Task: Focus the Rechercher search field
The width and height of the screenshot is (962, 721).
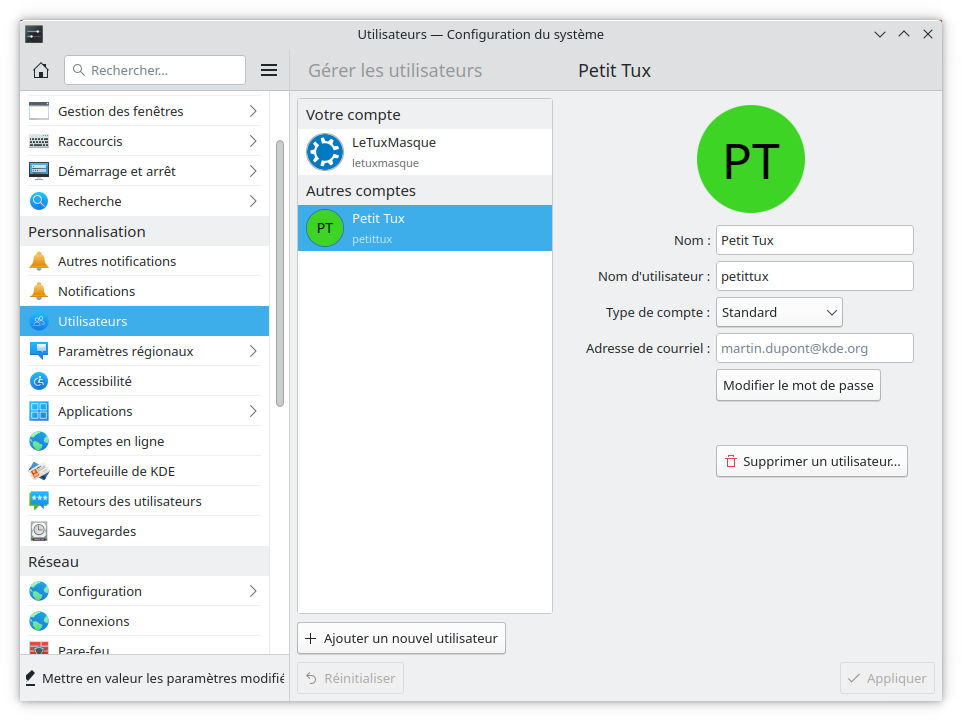Action: (x=155, y=70)
